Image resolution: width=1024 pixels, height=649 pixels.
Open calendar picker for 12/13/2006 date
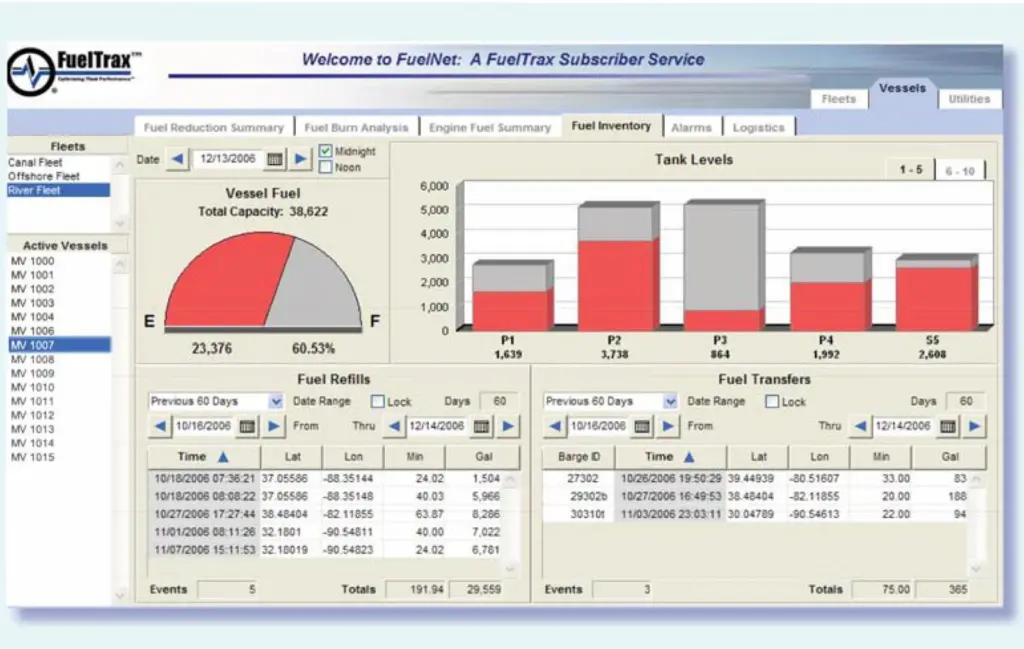(x=275, y=159)
